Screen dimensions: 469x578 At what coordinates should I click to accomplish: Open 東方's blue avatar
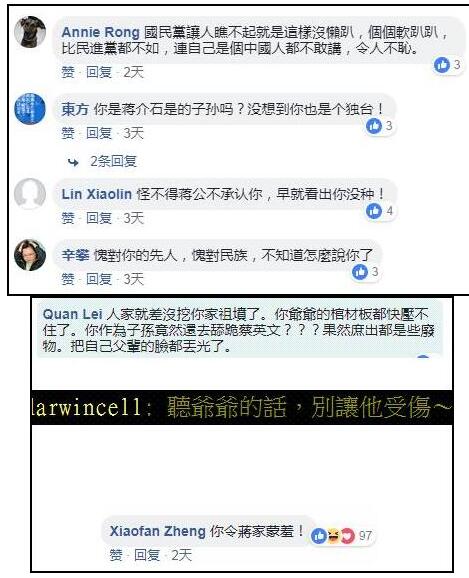pos(30,109)
